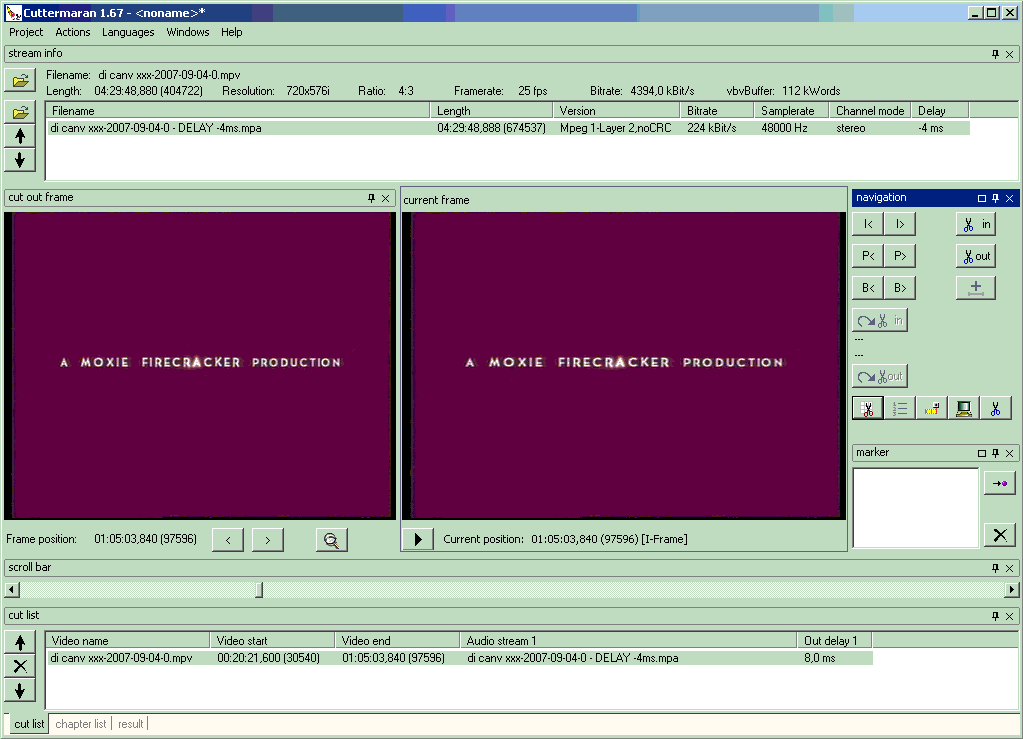The width and height of the screenshot is (1023, 739).
Task: Click inside the marker list box
Action: click(x=915, y=508)
